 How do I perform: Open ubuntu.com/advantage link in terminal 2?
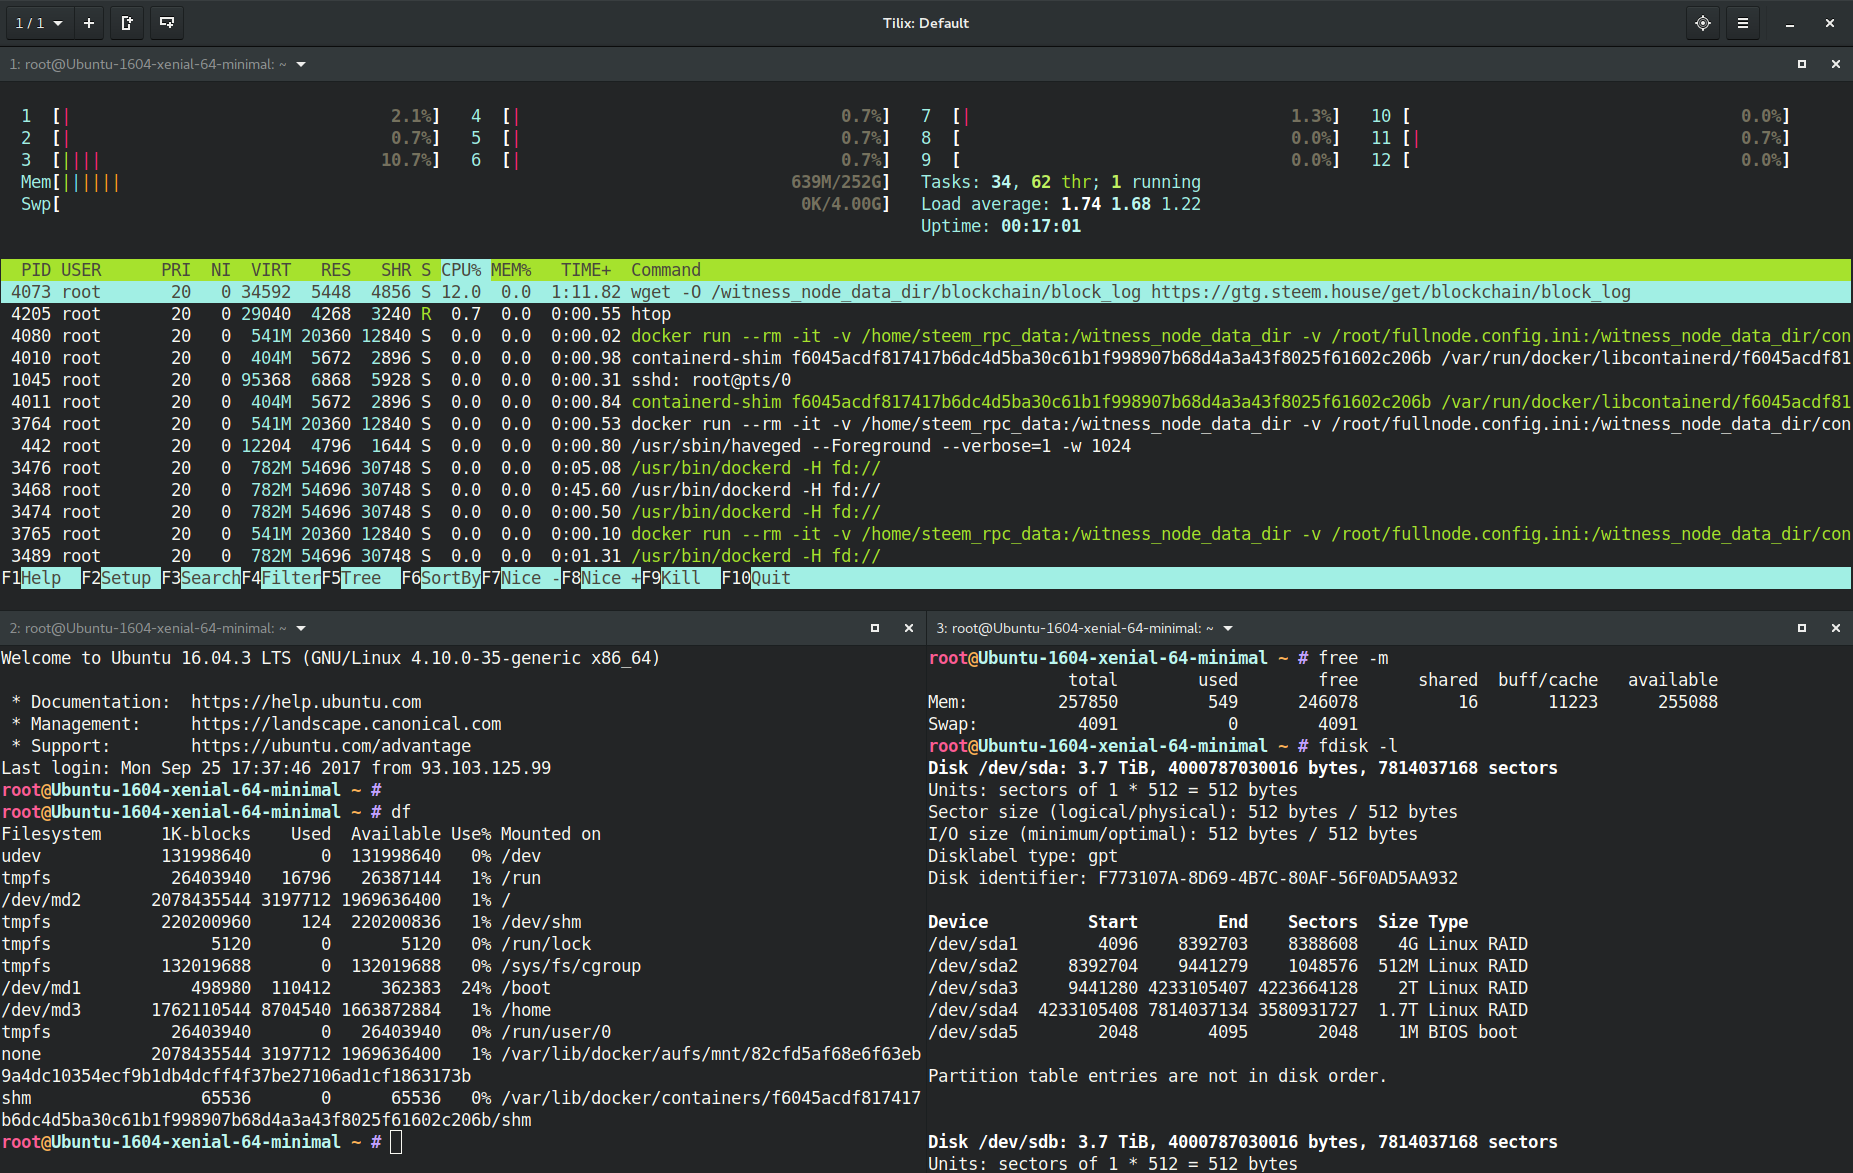(x=331, y=746)
